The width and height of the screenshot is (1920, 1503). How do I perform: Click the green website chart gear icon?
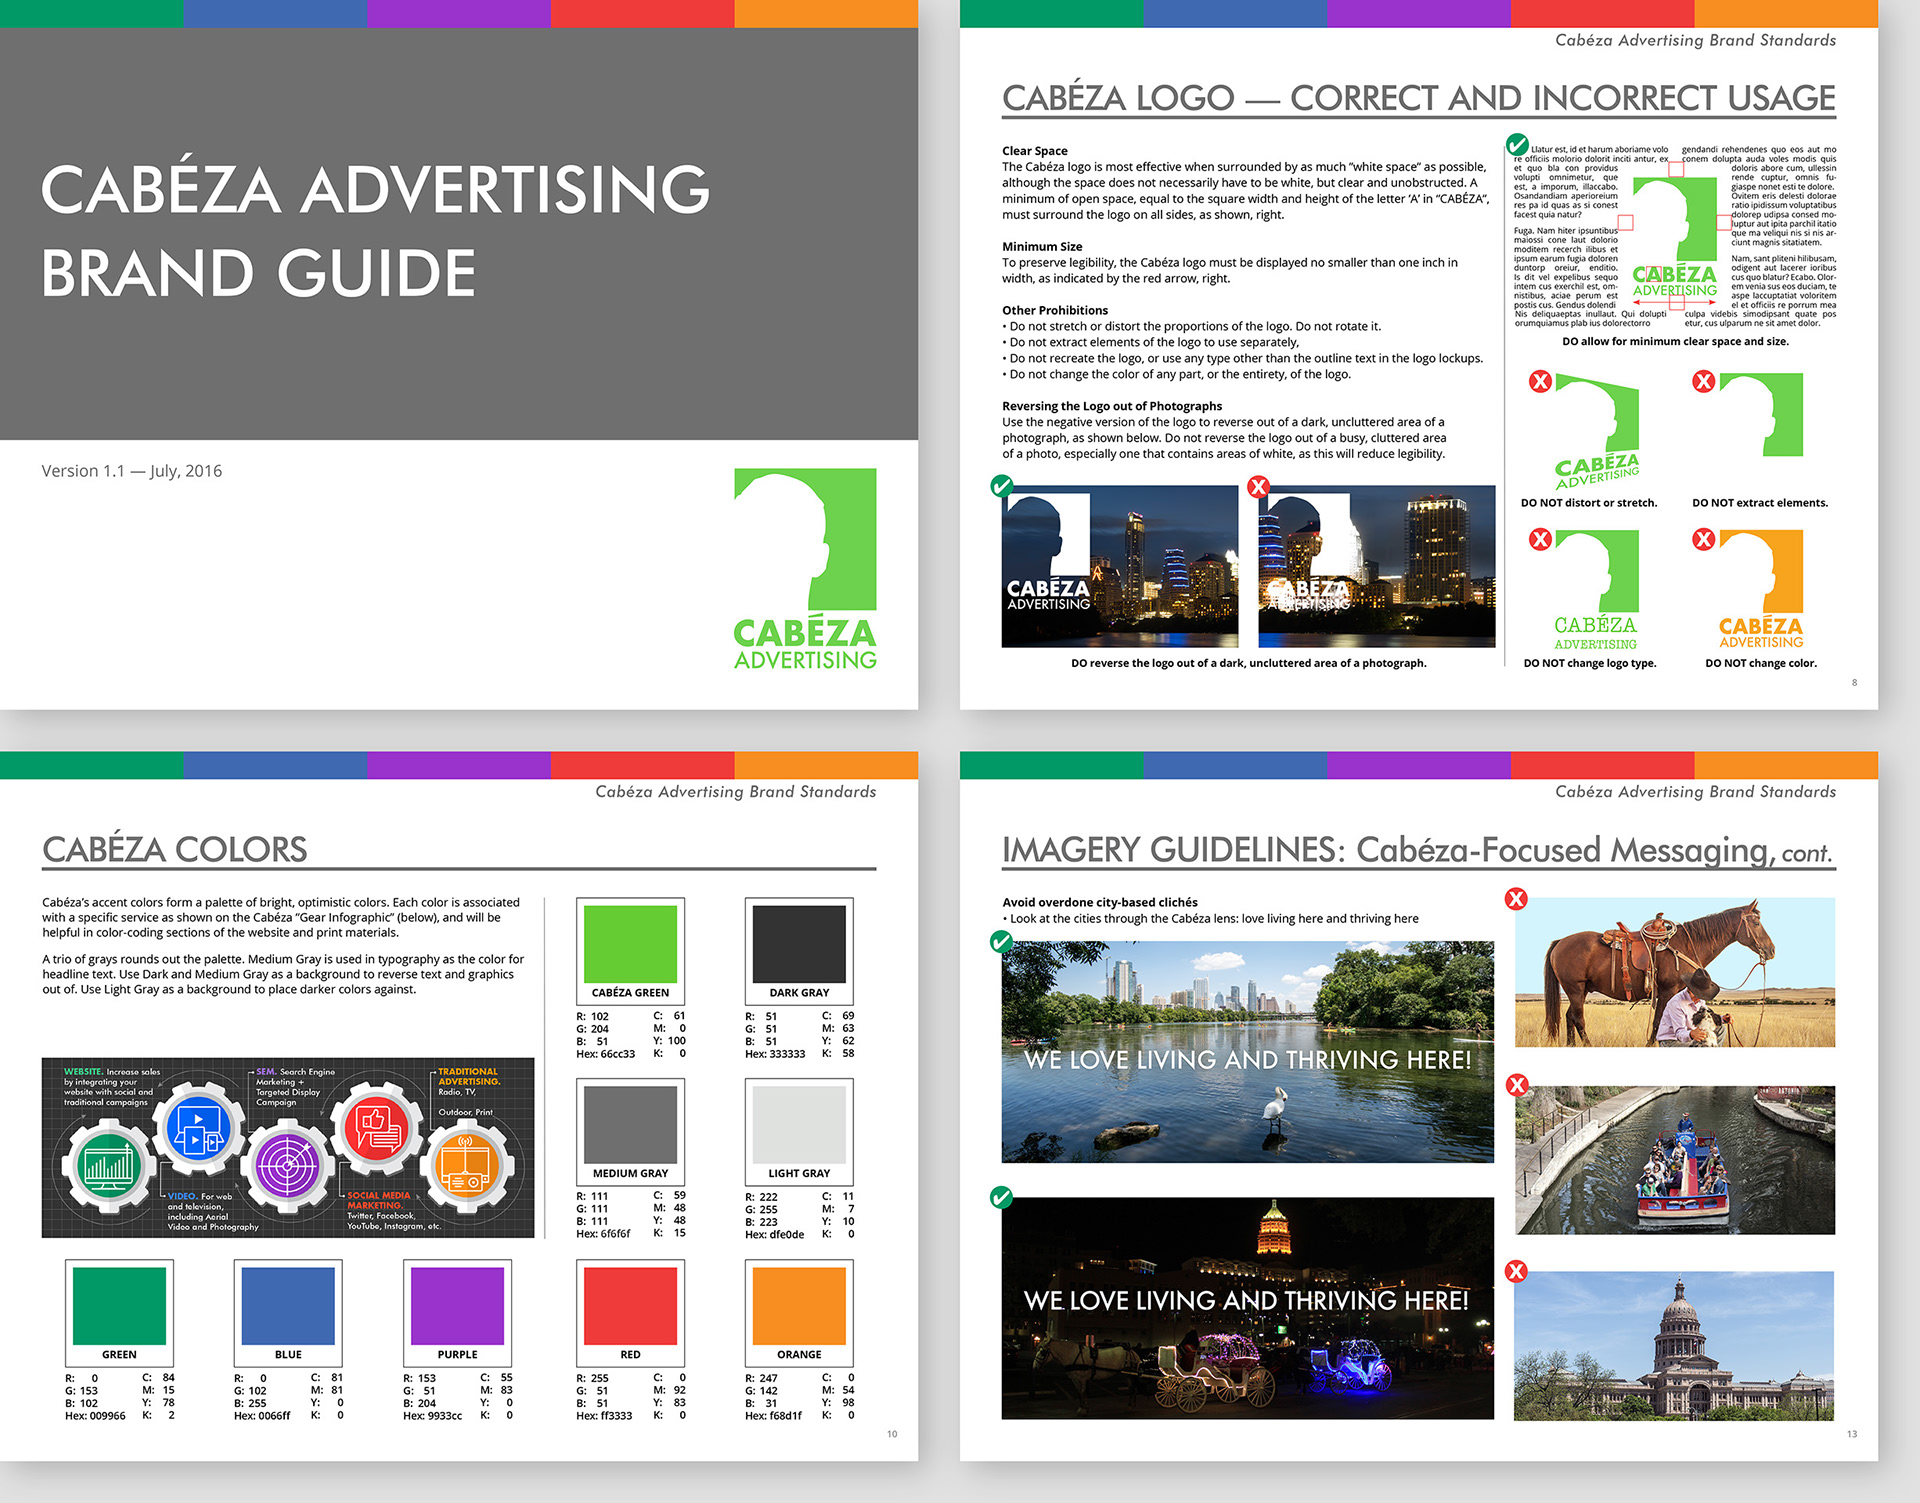point(108,1165)
